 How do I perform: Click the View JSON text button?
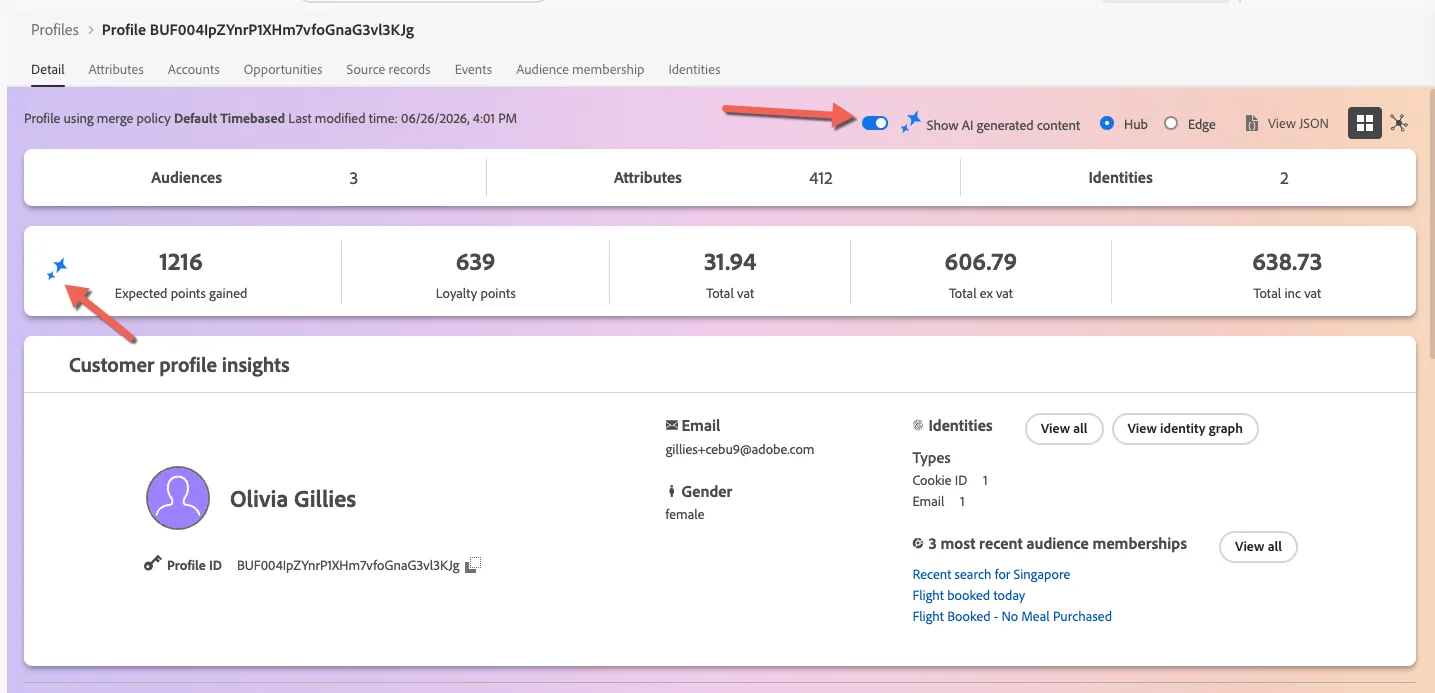pyautogui.click(x=1298, y=124)
